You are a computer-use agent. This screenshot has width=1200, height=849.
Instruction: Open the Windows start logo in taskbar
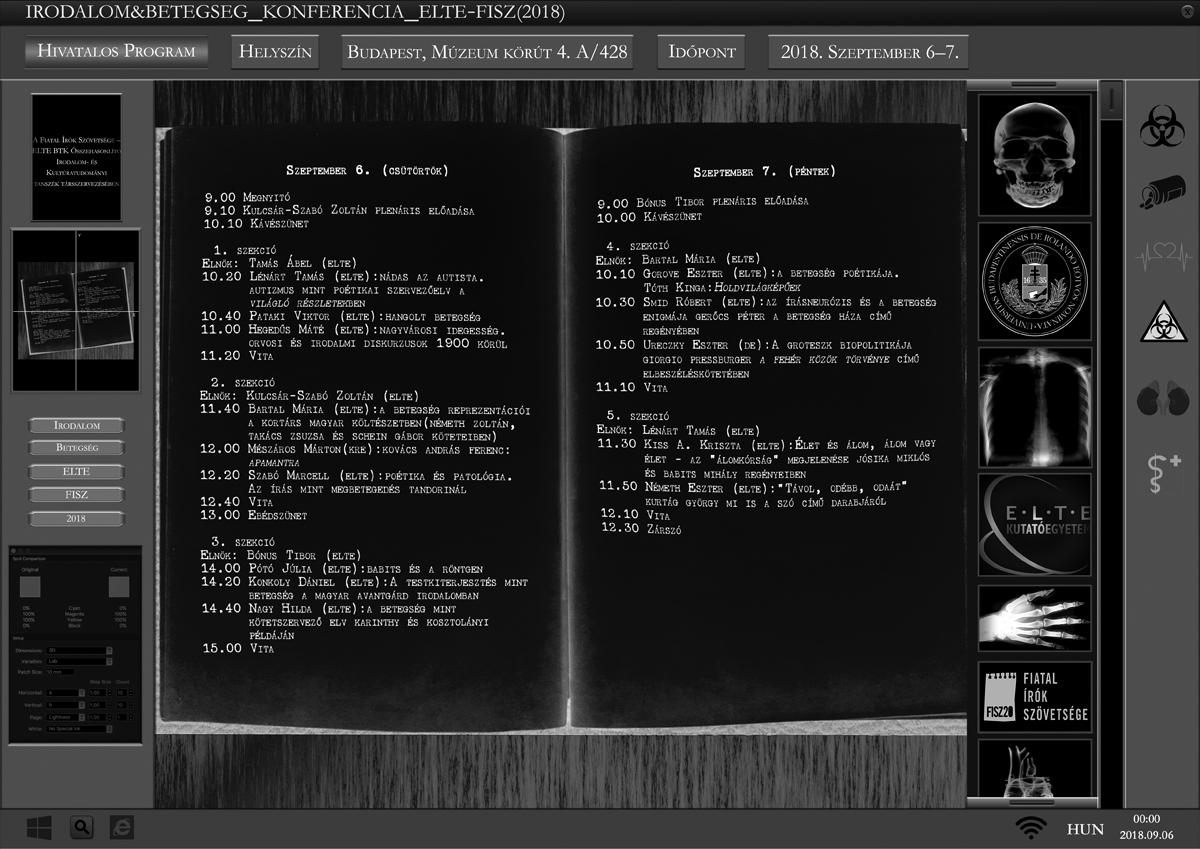39,828
